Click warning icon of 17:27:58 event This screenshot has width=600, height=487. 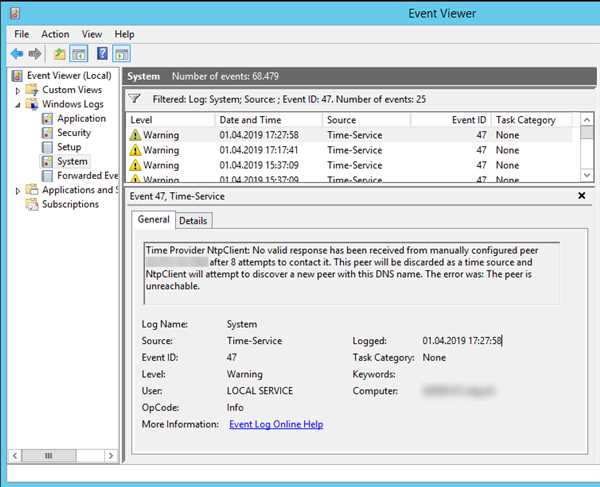coord(135,135)
